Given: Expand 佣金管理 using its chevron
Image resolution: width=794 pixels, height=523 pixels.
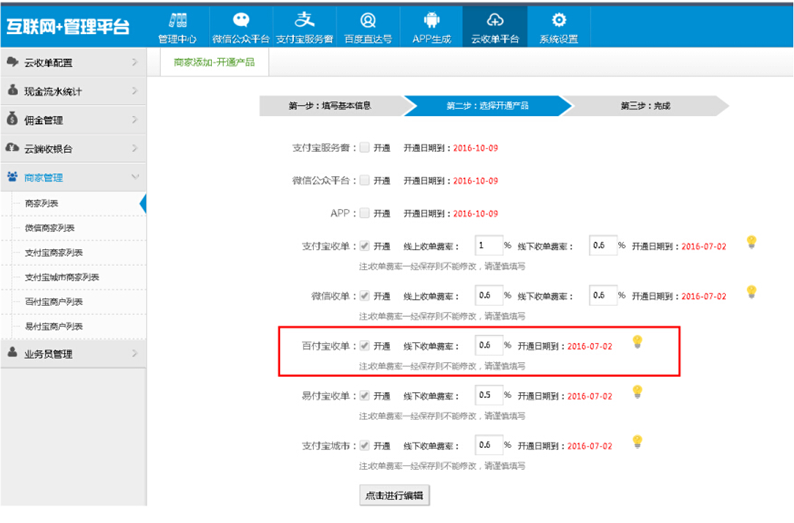Looking at the screenshot, I should [135, 119].
